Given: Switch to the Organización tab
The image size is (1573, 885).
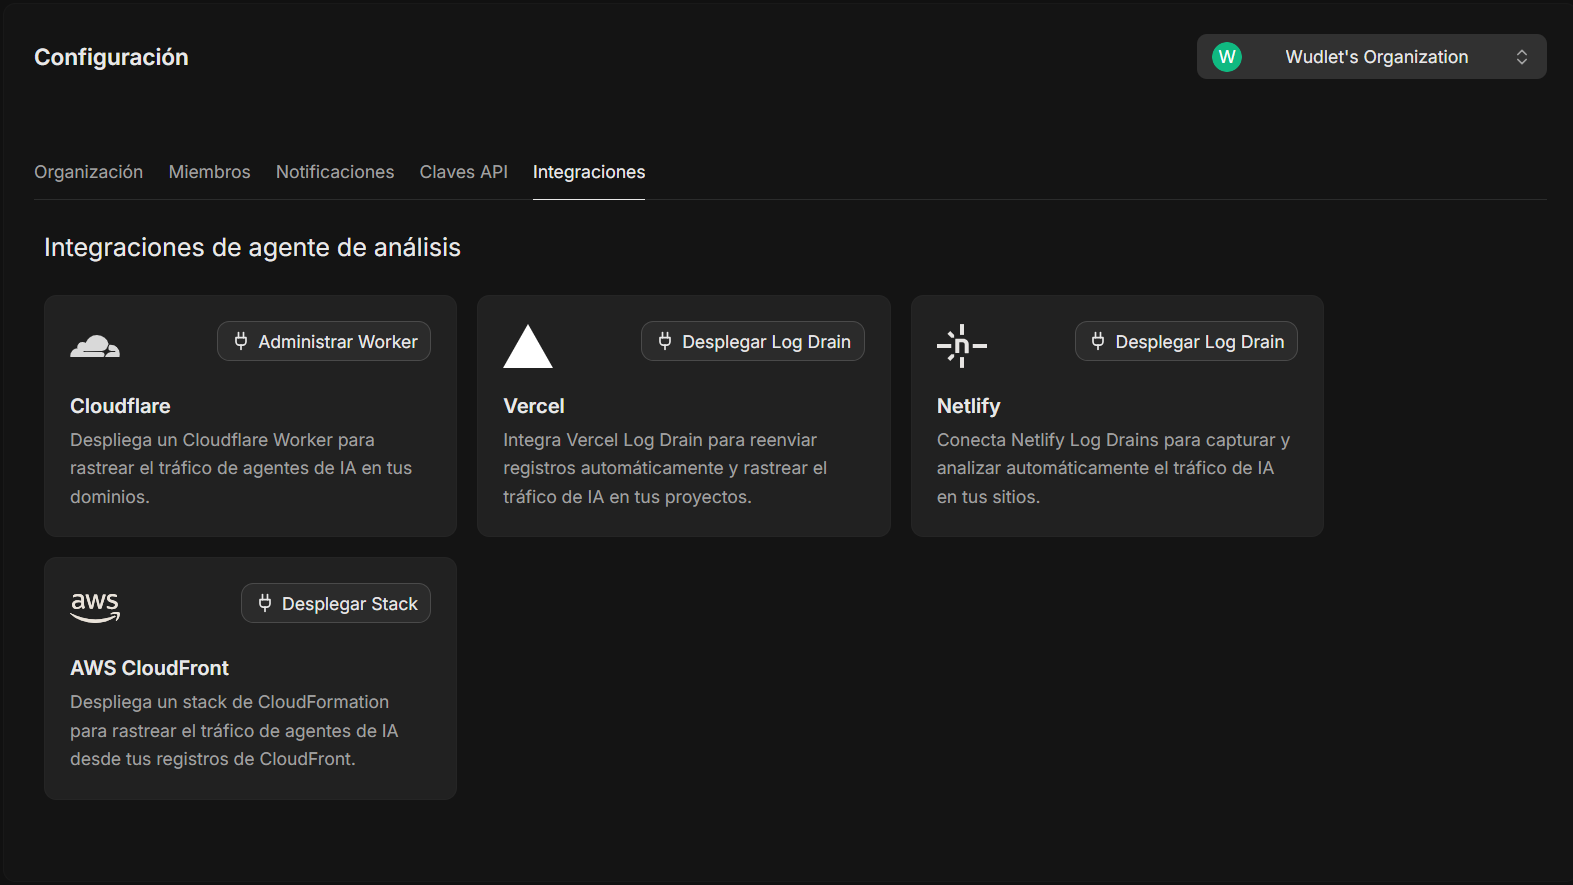Looking at the screenshot, I should coord(89,172).
